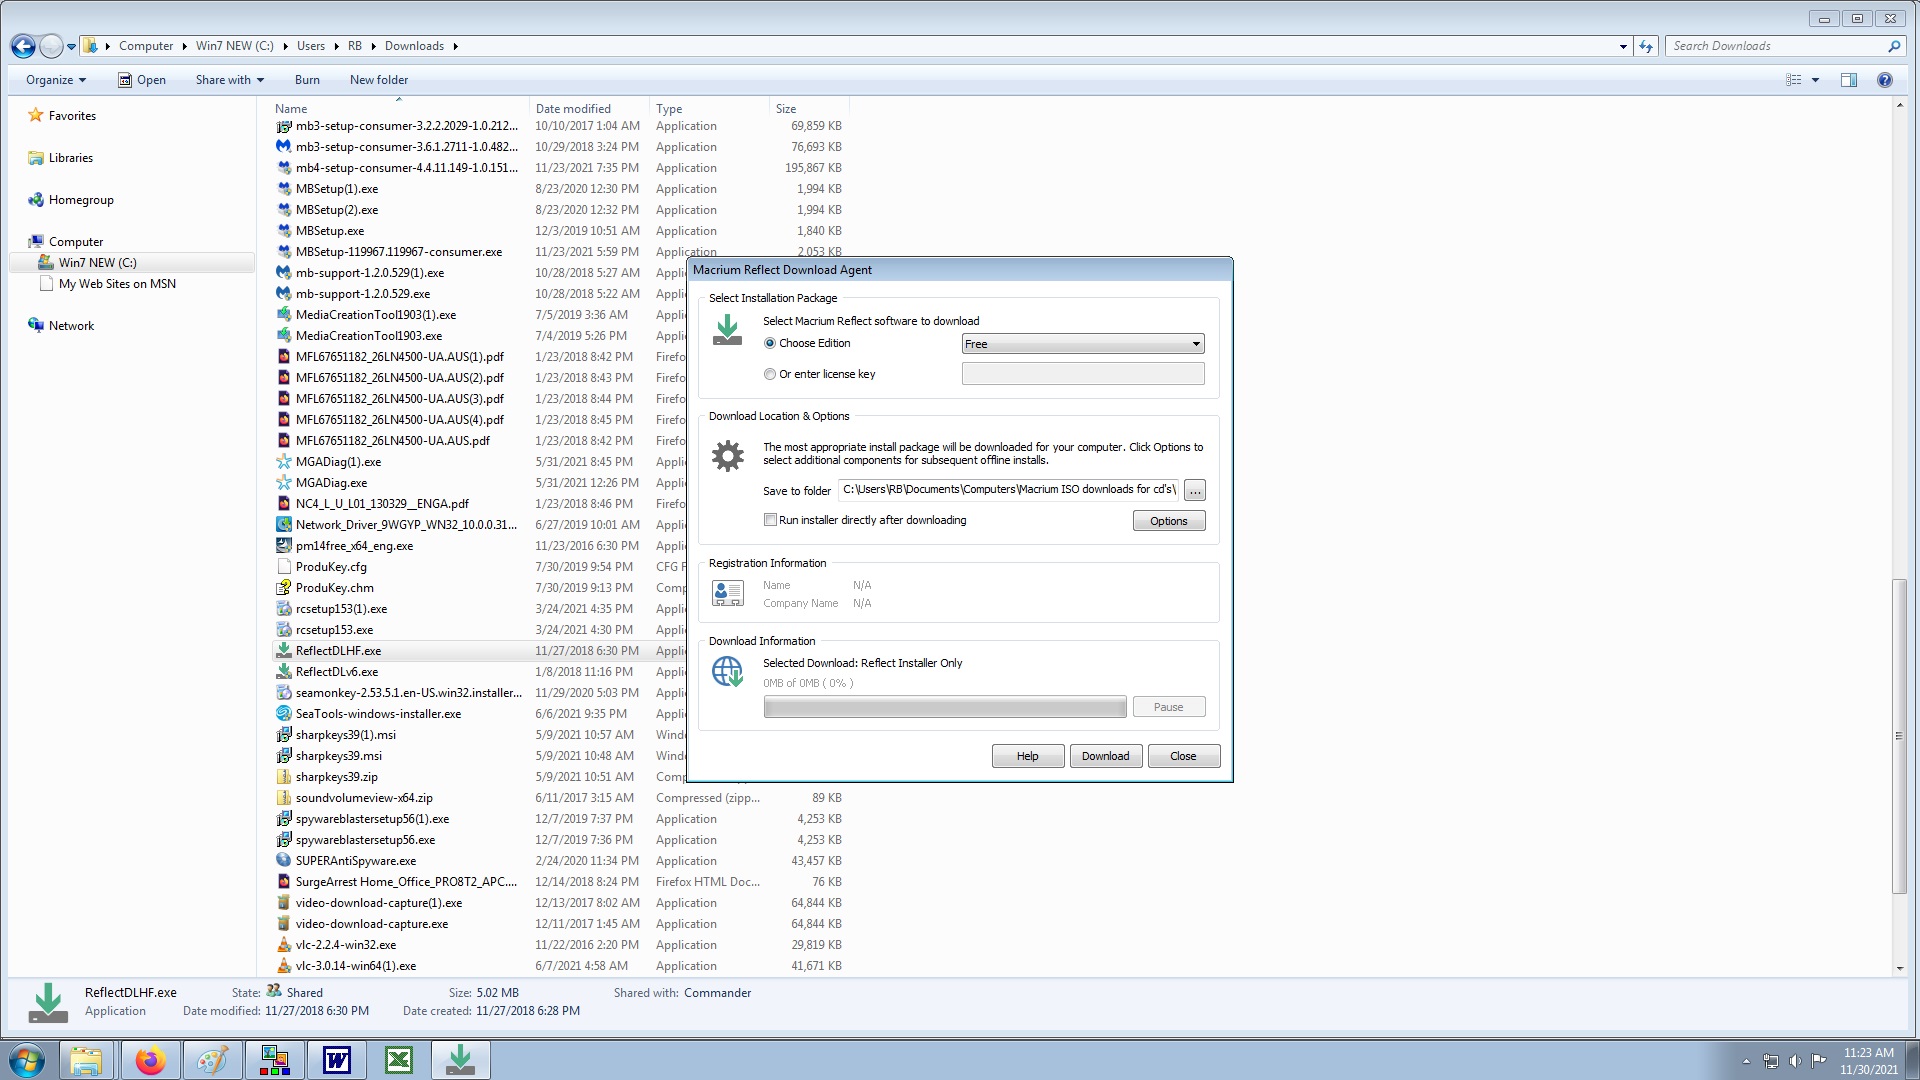Select Win7 NEW (C:) drive
The image size is (1920, 1080).
coord(97,263)
